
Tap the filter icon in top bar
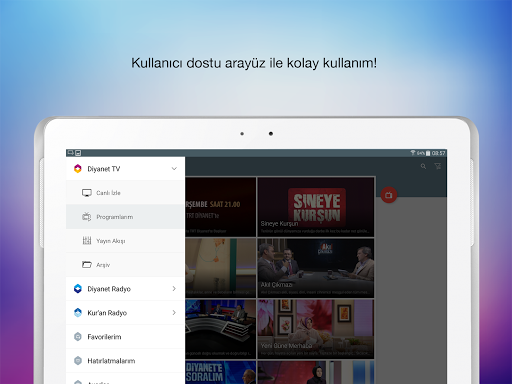(x=438, y=166)
